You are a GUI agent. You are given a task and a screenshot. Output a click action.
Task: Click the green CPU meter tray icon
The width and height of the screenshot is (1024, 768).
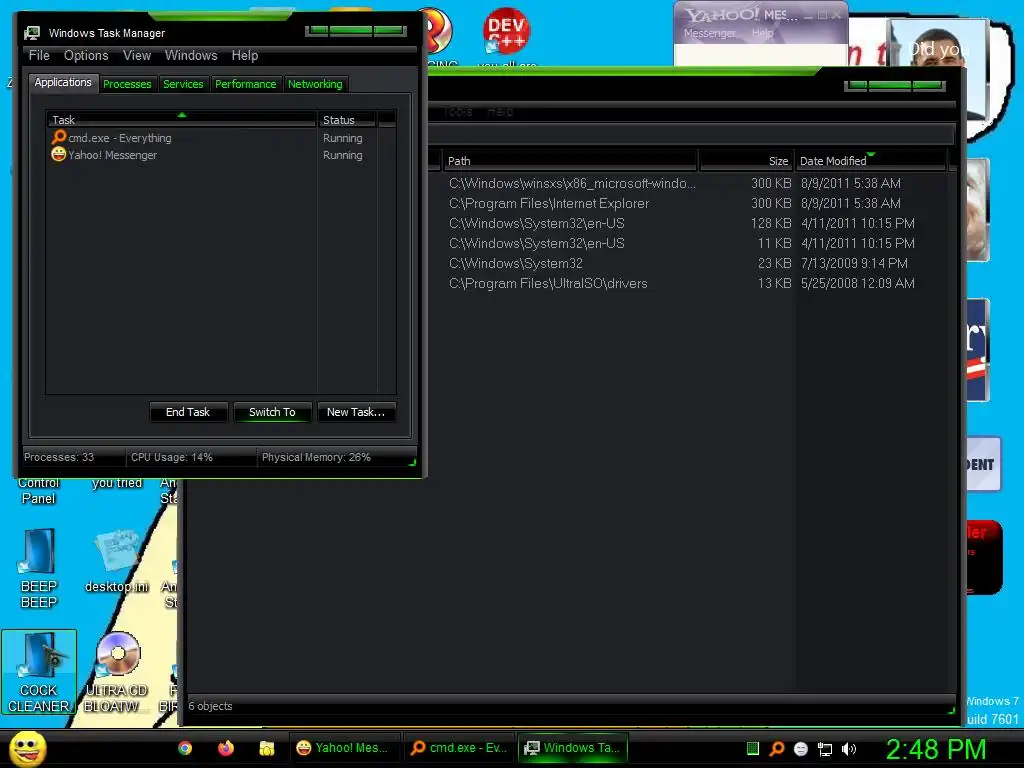point(753,749)
